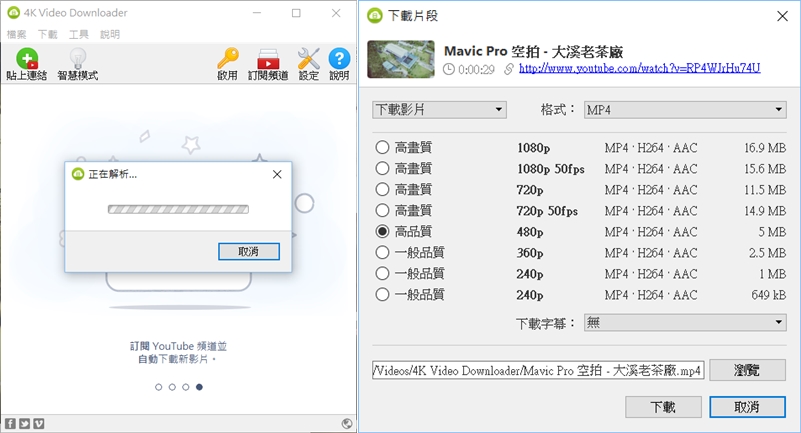Image resolution: width=801 pixels, height=433 pixels.
Task: Select the 1080p 50fps quality option
Action: tap(382, 169)
